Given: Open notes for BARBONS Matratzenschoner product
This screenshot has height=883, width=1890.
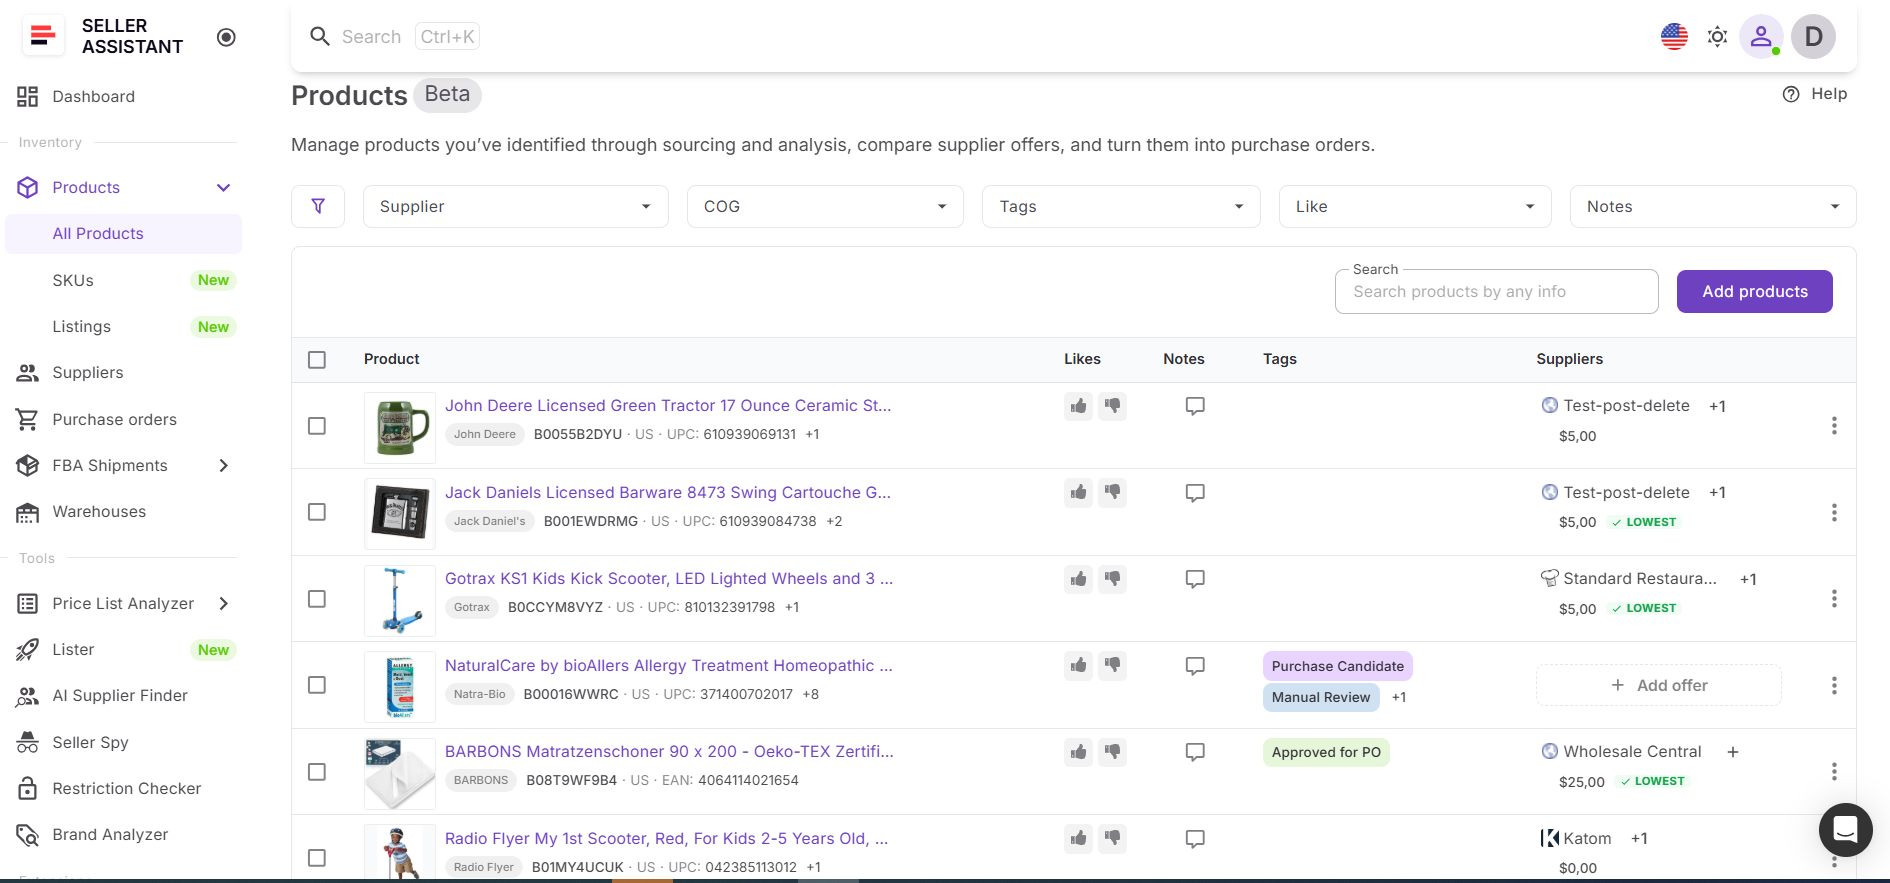Looking at the screenshot, I should pyautogui.click(x=1195, y=752).
